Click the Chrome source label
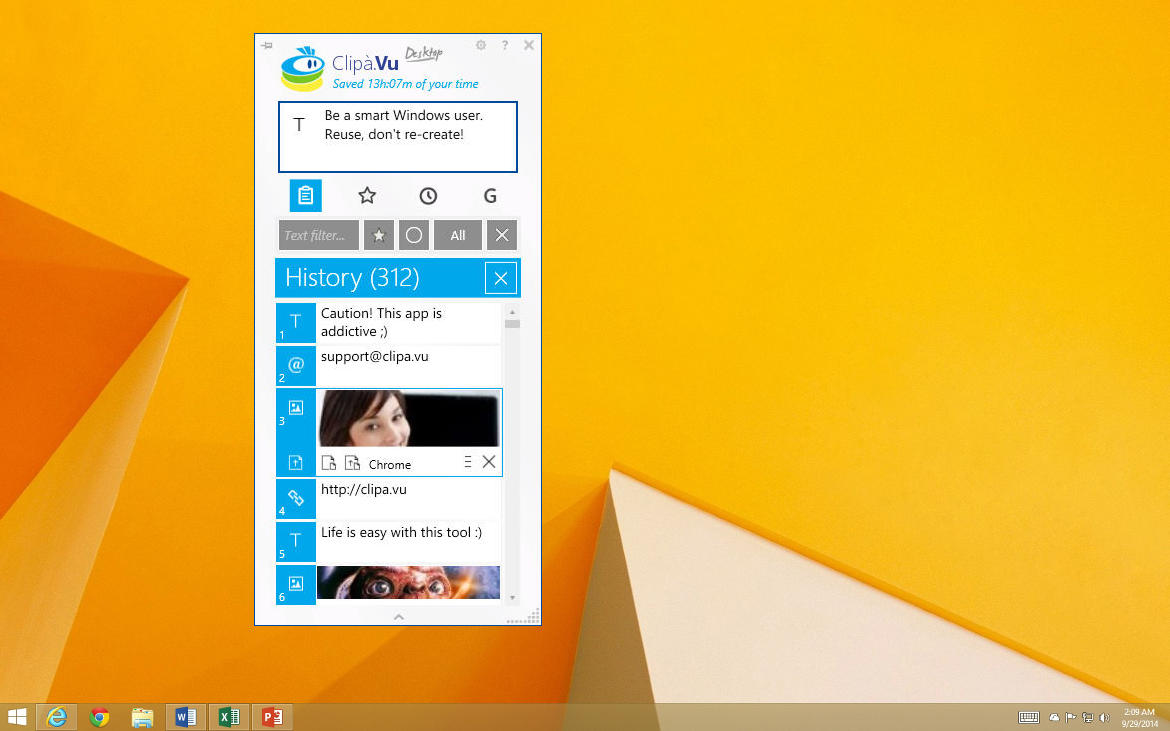This screenshot has height=731, width=1170. click(390, 464)
